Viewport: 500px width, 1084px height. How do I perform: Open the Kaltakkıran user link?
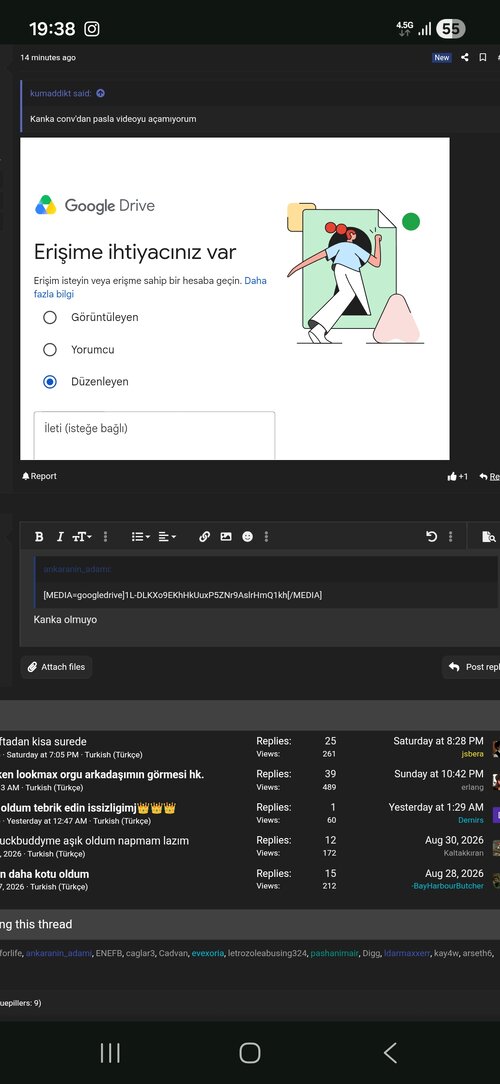pyautogui.click(x=464, y=853)
